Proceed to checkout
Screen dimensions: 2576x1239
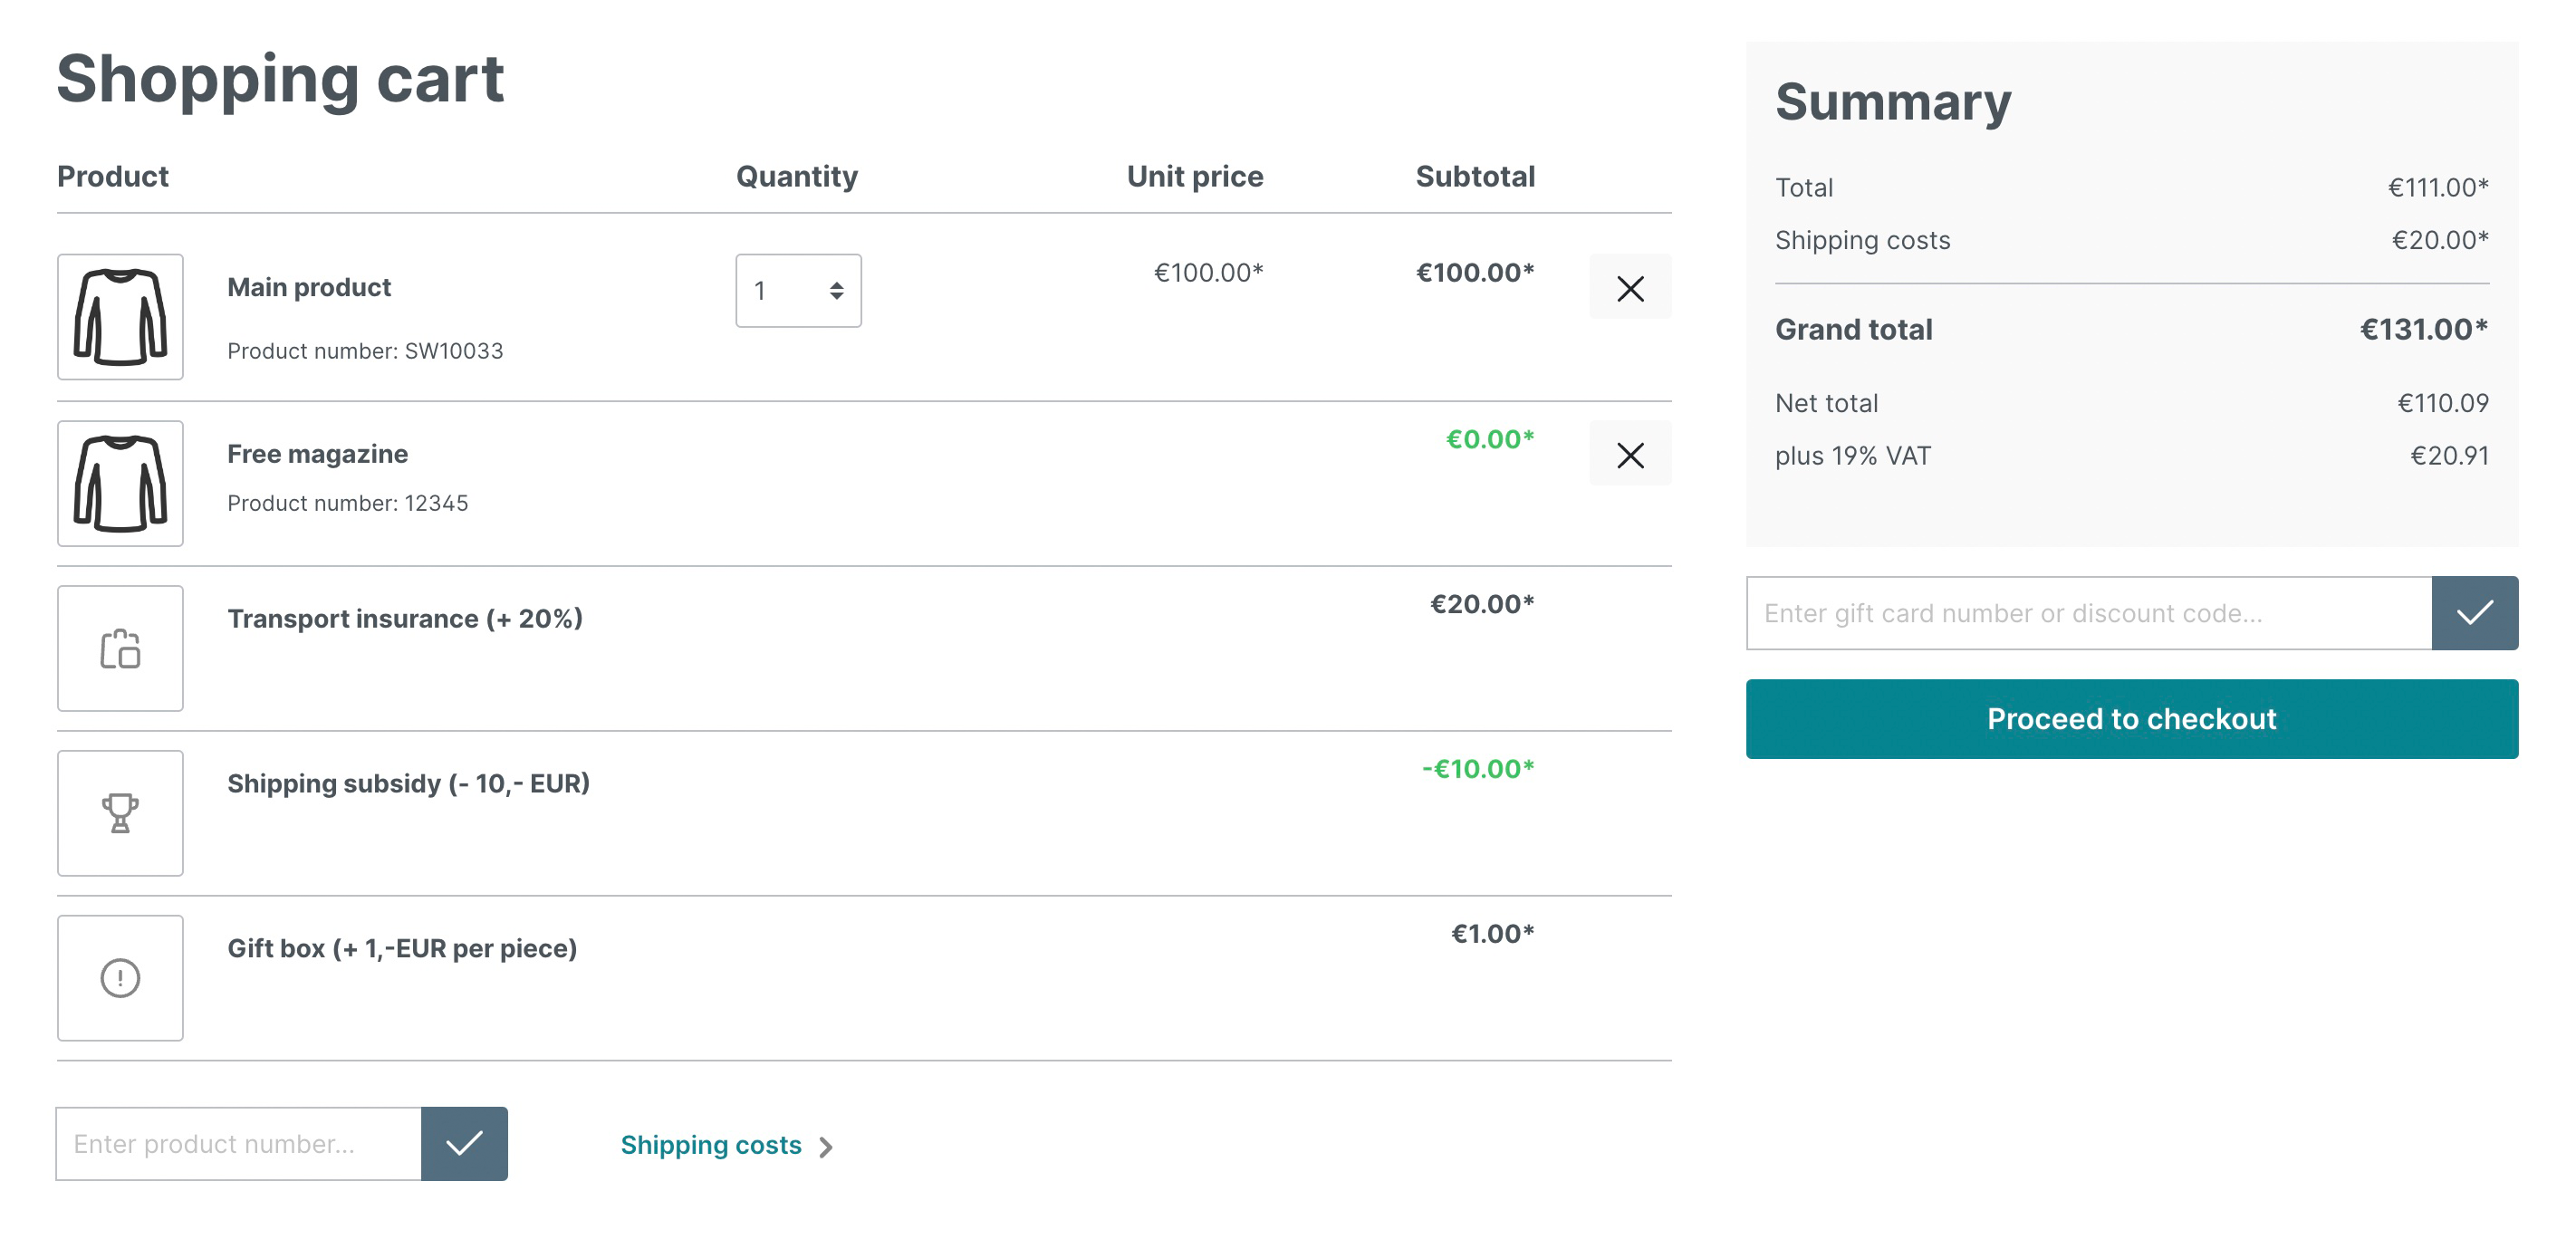pyautogui.click(x=2132, y=718)
